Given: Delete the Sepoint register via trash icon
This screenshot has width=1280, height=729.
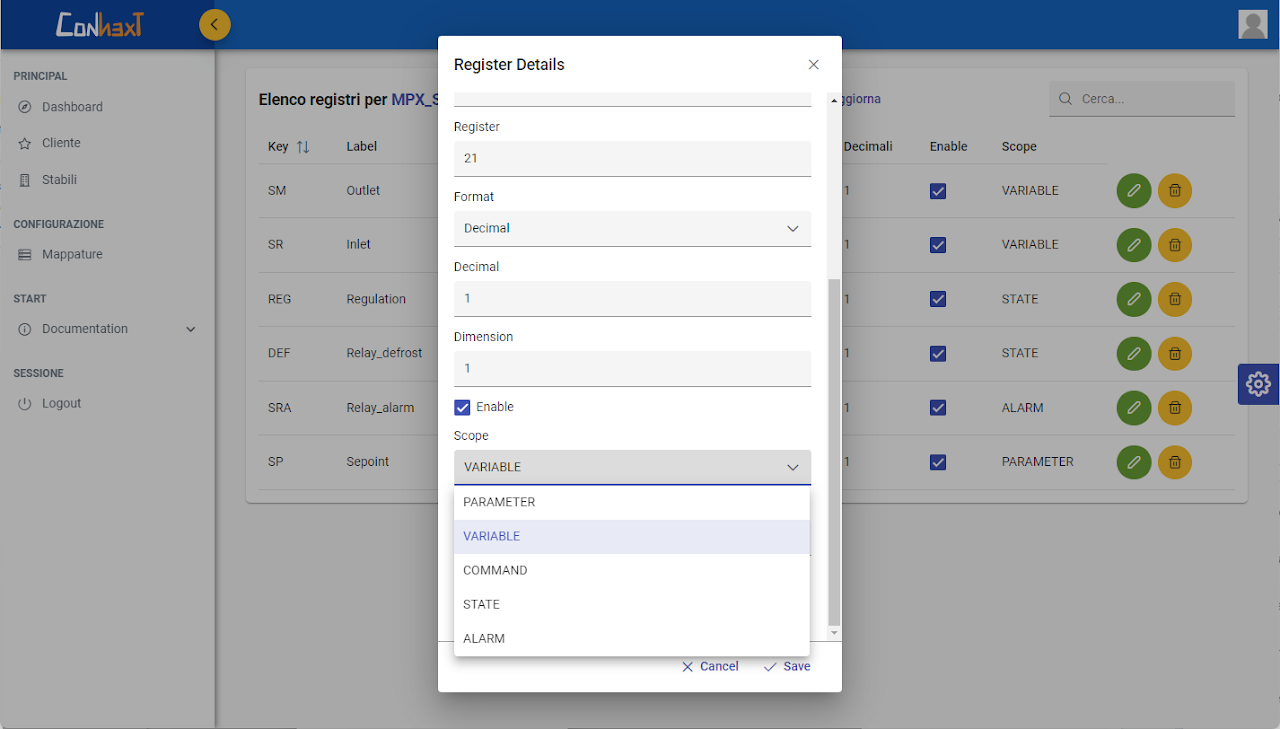Looking at the screenshot, I should [1174, 461].
